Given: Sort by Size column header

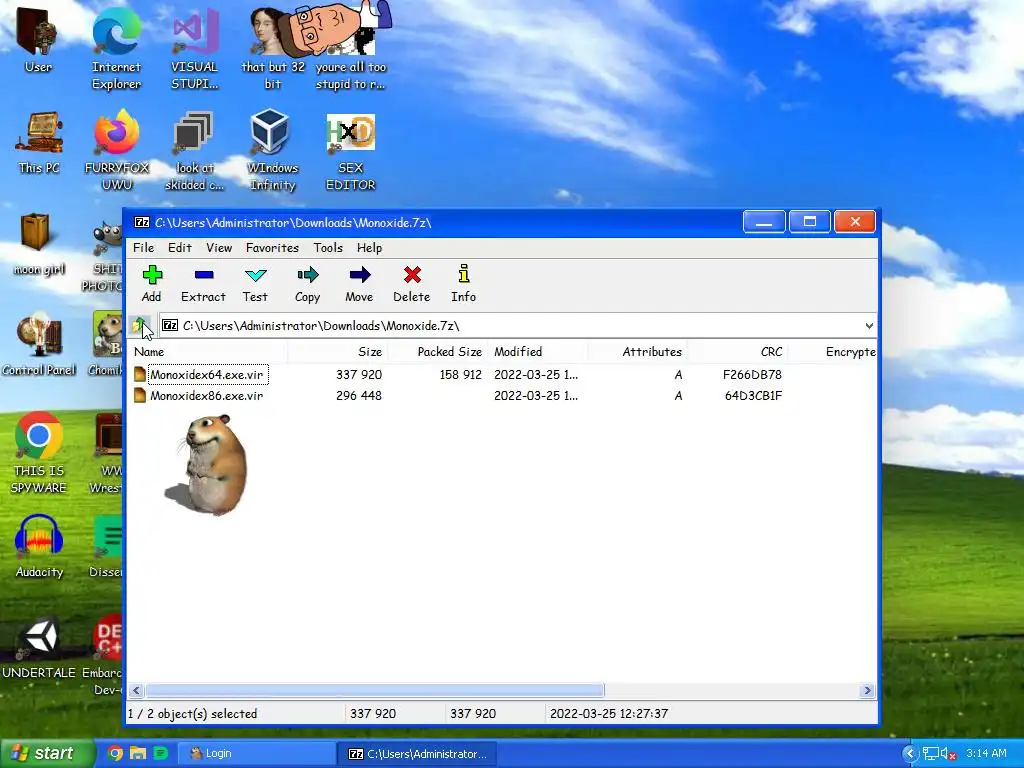Looking at the screenshot, I should (338, 351).
